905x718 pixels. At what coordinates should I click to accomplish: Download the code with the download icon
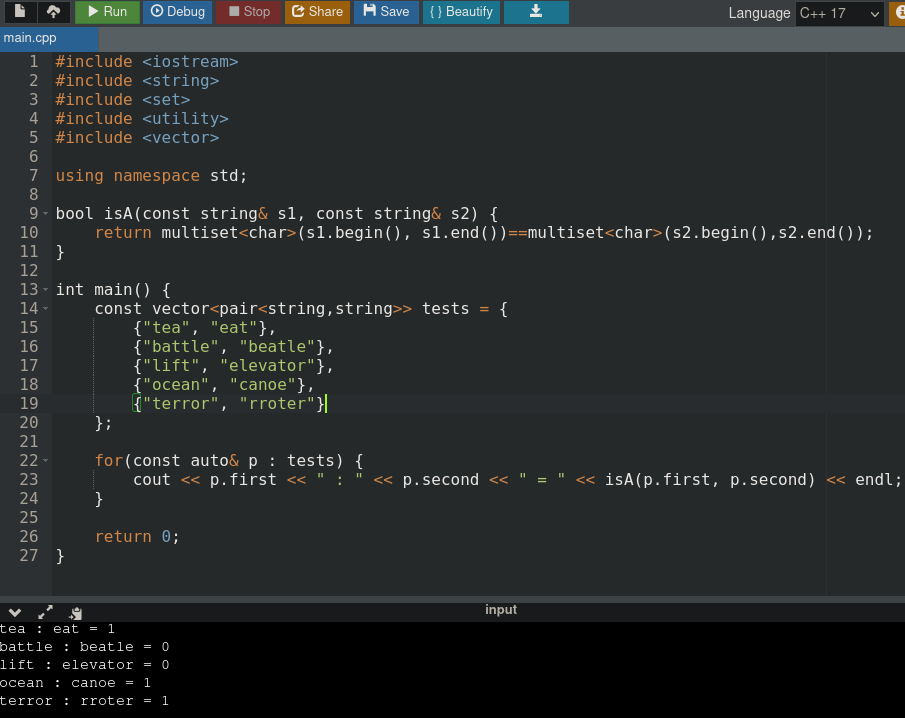click(536, 12)
